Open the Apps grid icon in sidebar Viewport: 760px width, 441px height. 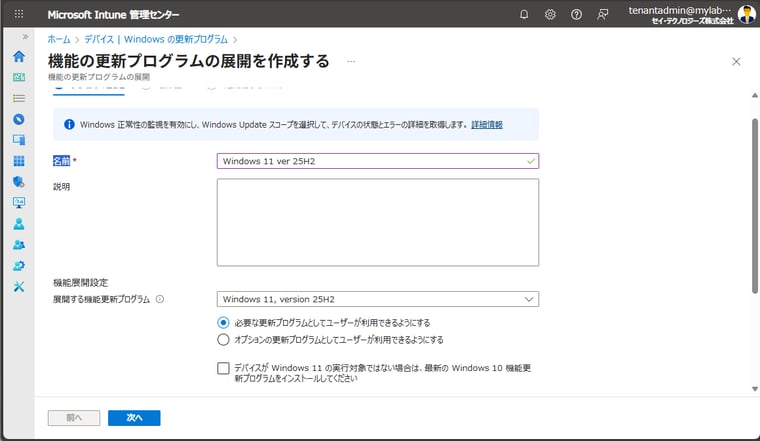point(18,161)
